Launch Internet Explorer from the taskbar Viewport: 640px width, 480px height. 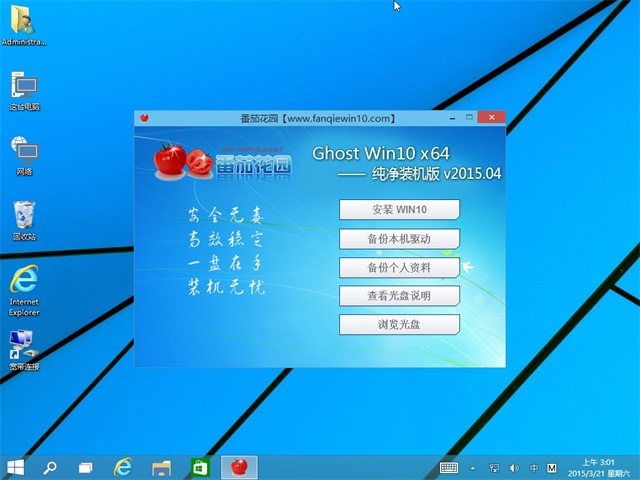122,467
